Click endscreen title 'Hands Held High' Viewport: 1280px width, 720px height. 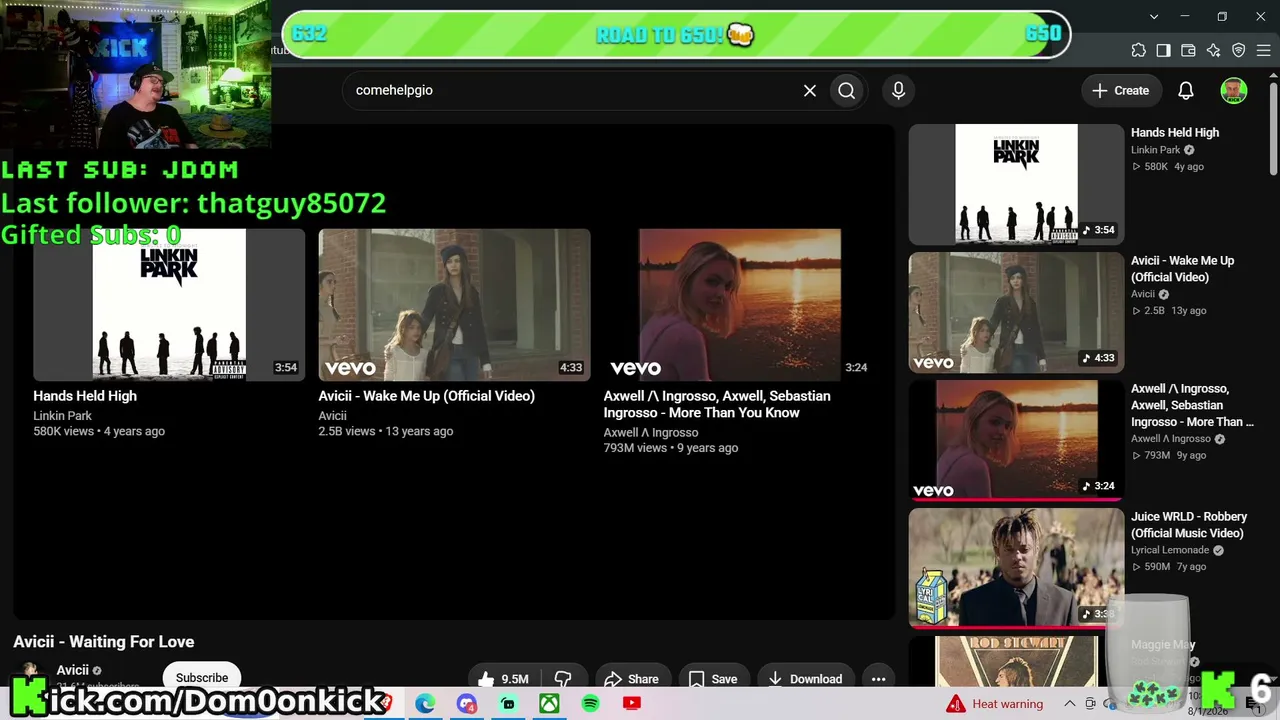85,396
